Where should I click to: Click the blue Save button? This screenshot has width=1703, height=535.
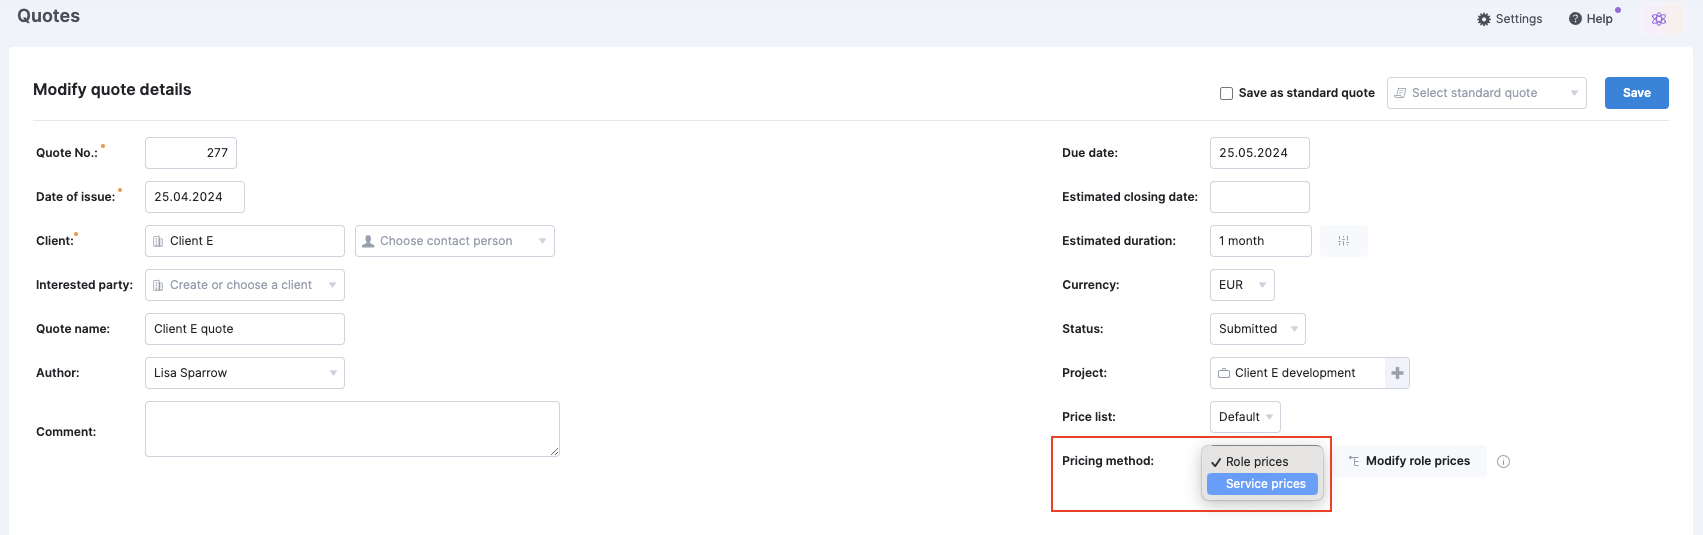pos(1637,93)
